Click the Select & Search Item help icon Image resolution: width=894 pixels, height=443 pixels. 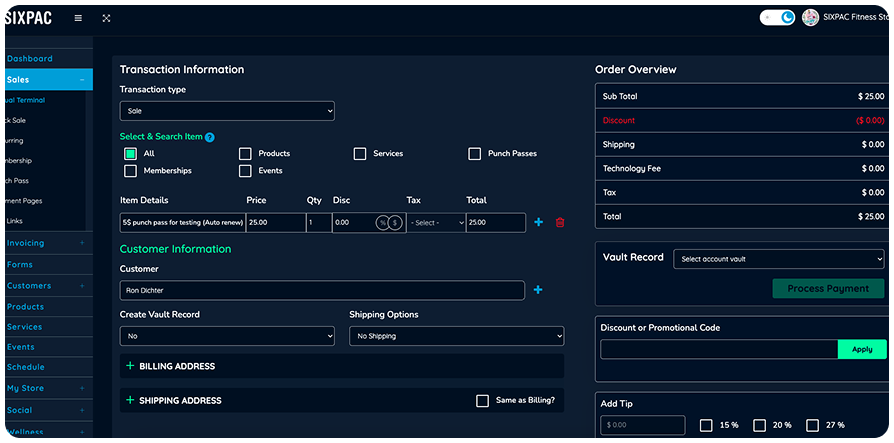[x=210, y=137]
